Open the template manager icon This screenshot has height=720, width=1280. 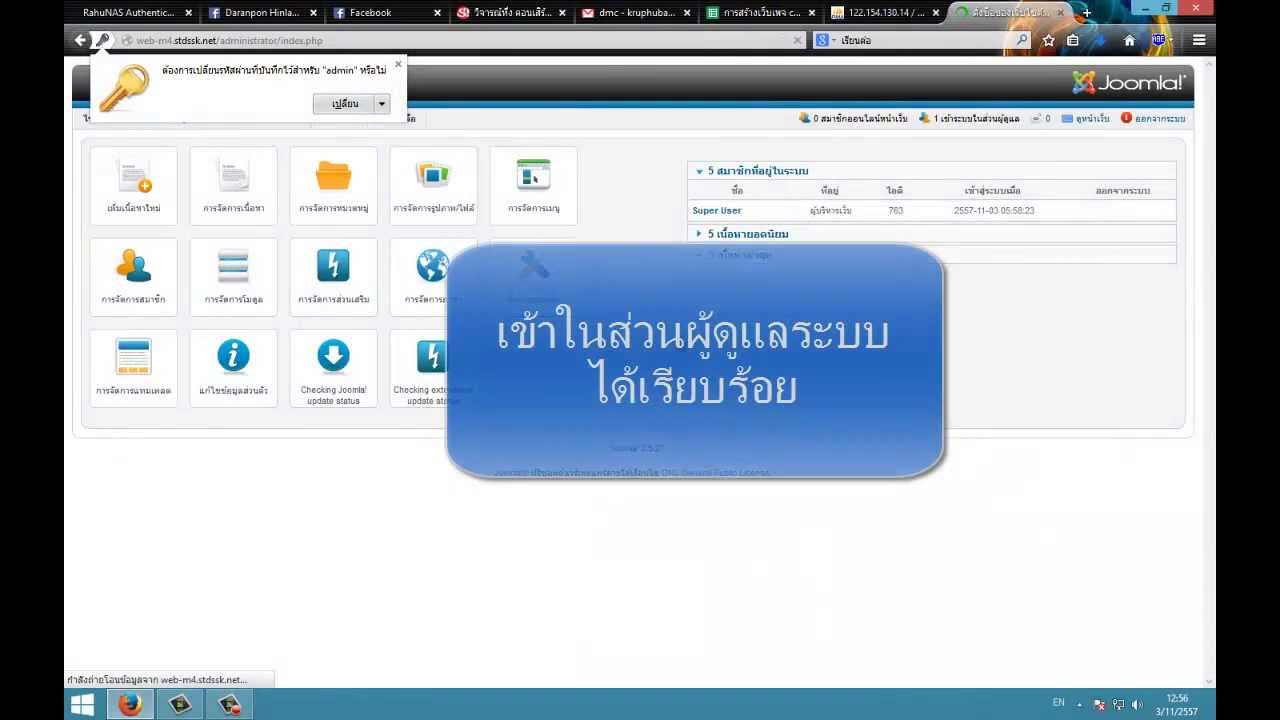(133, 368)
